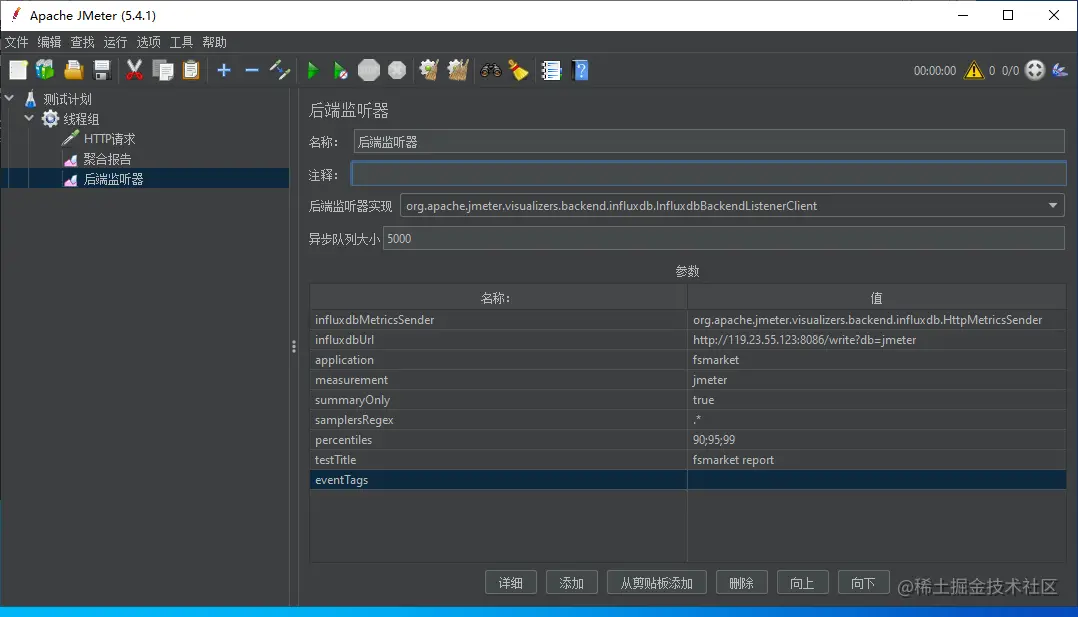
Task: Click the measurement value jmeter
Action: 710,380
